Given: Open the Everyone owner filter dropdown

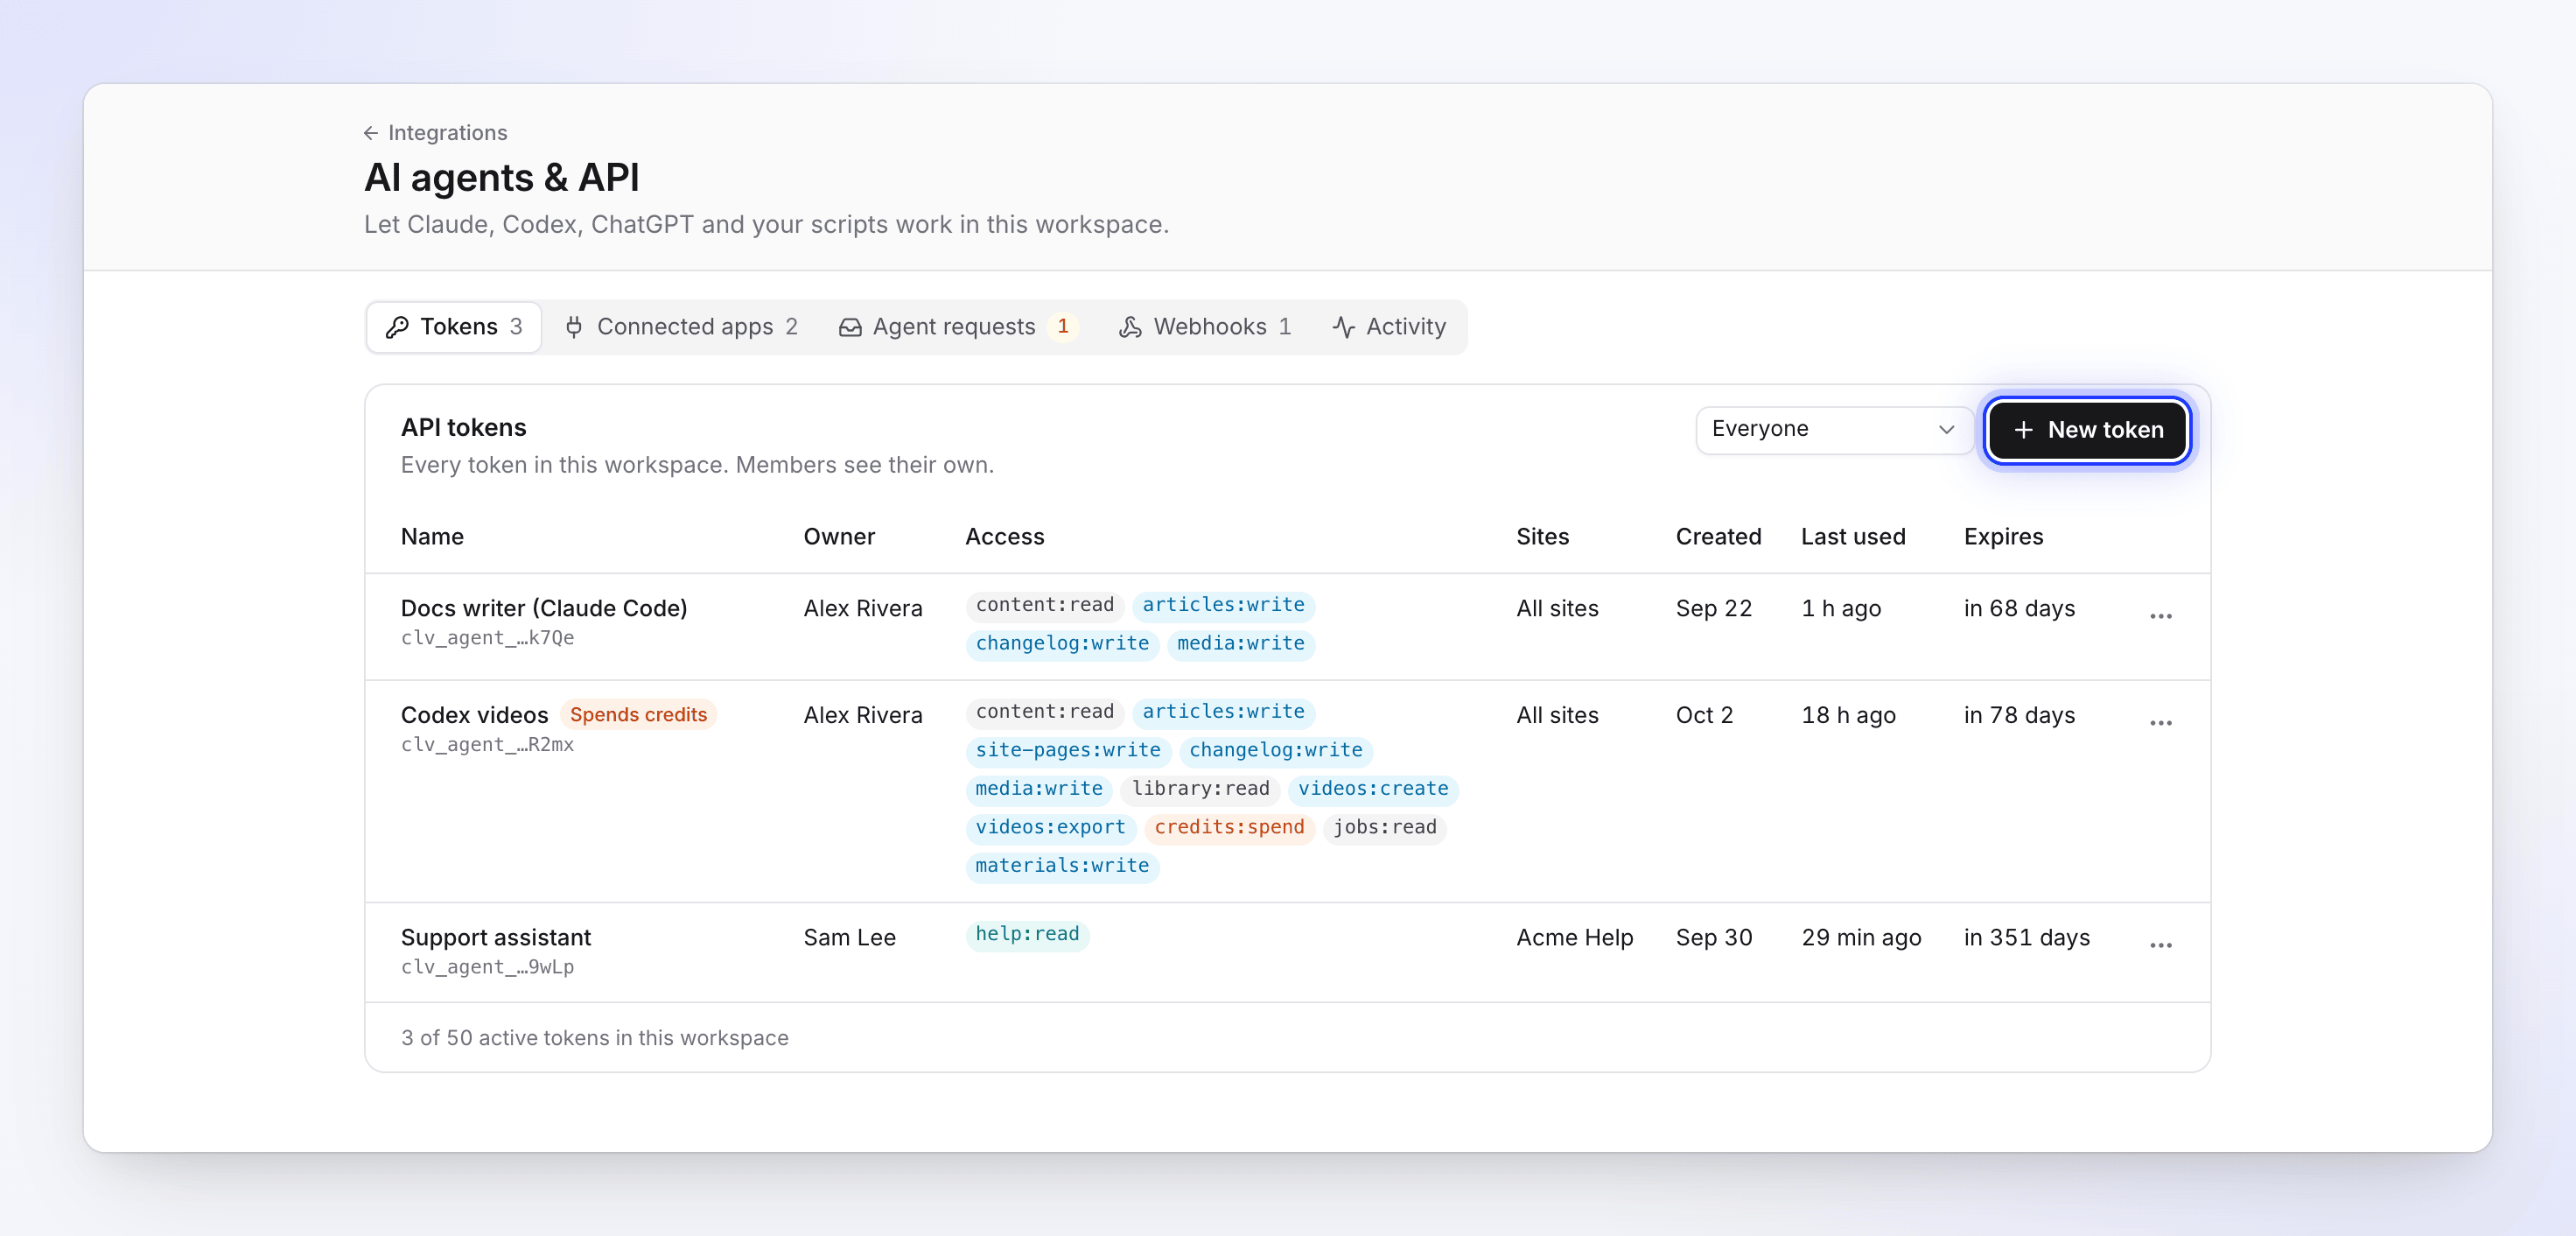Looking at the screenshot, I should click(1833, 429).
